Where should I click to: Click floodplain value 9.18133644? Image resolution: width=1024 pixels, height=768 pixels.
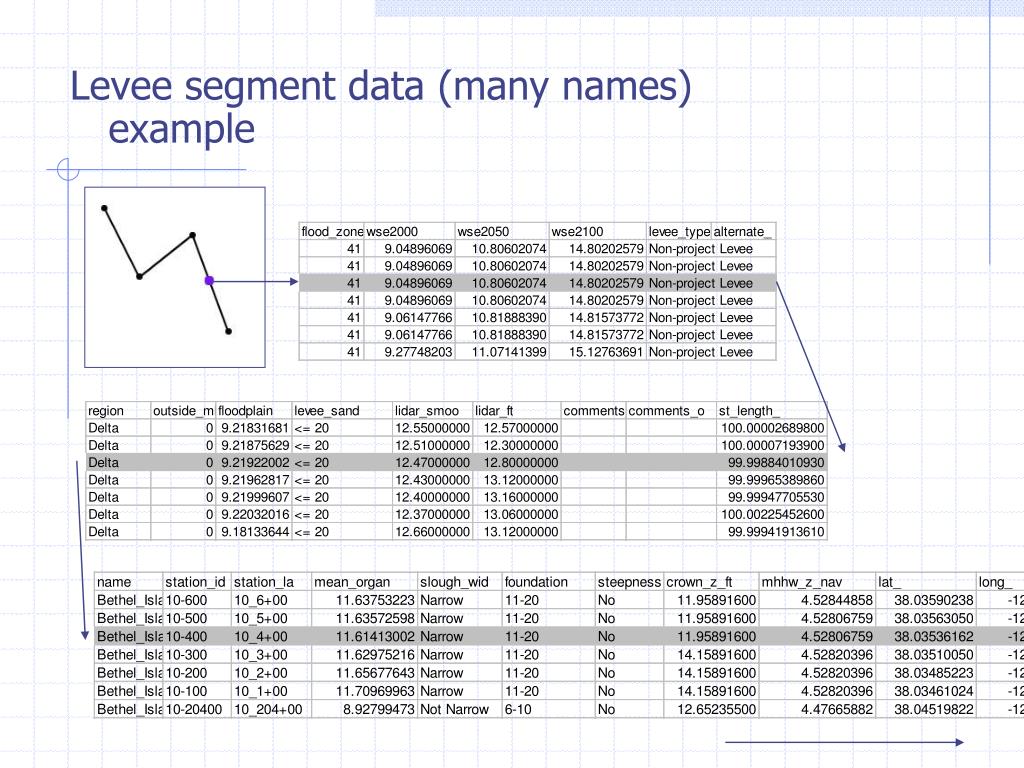coord(255,532)
